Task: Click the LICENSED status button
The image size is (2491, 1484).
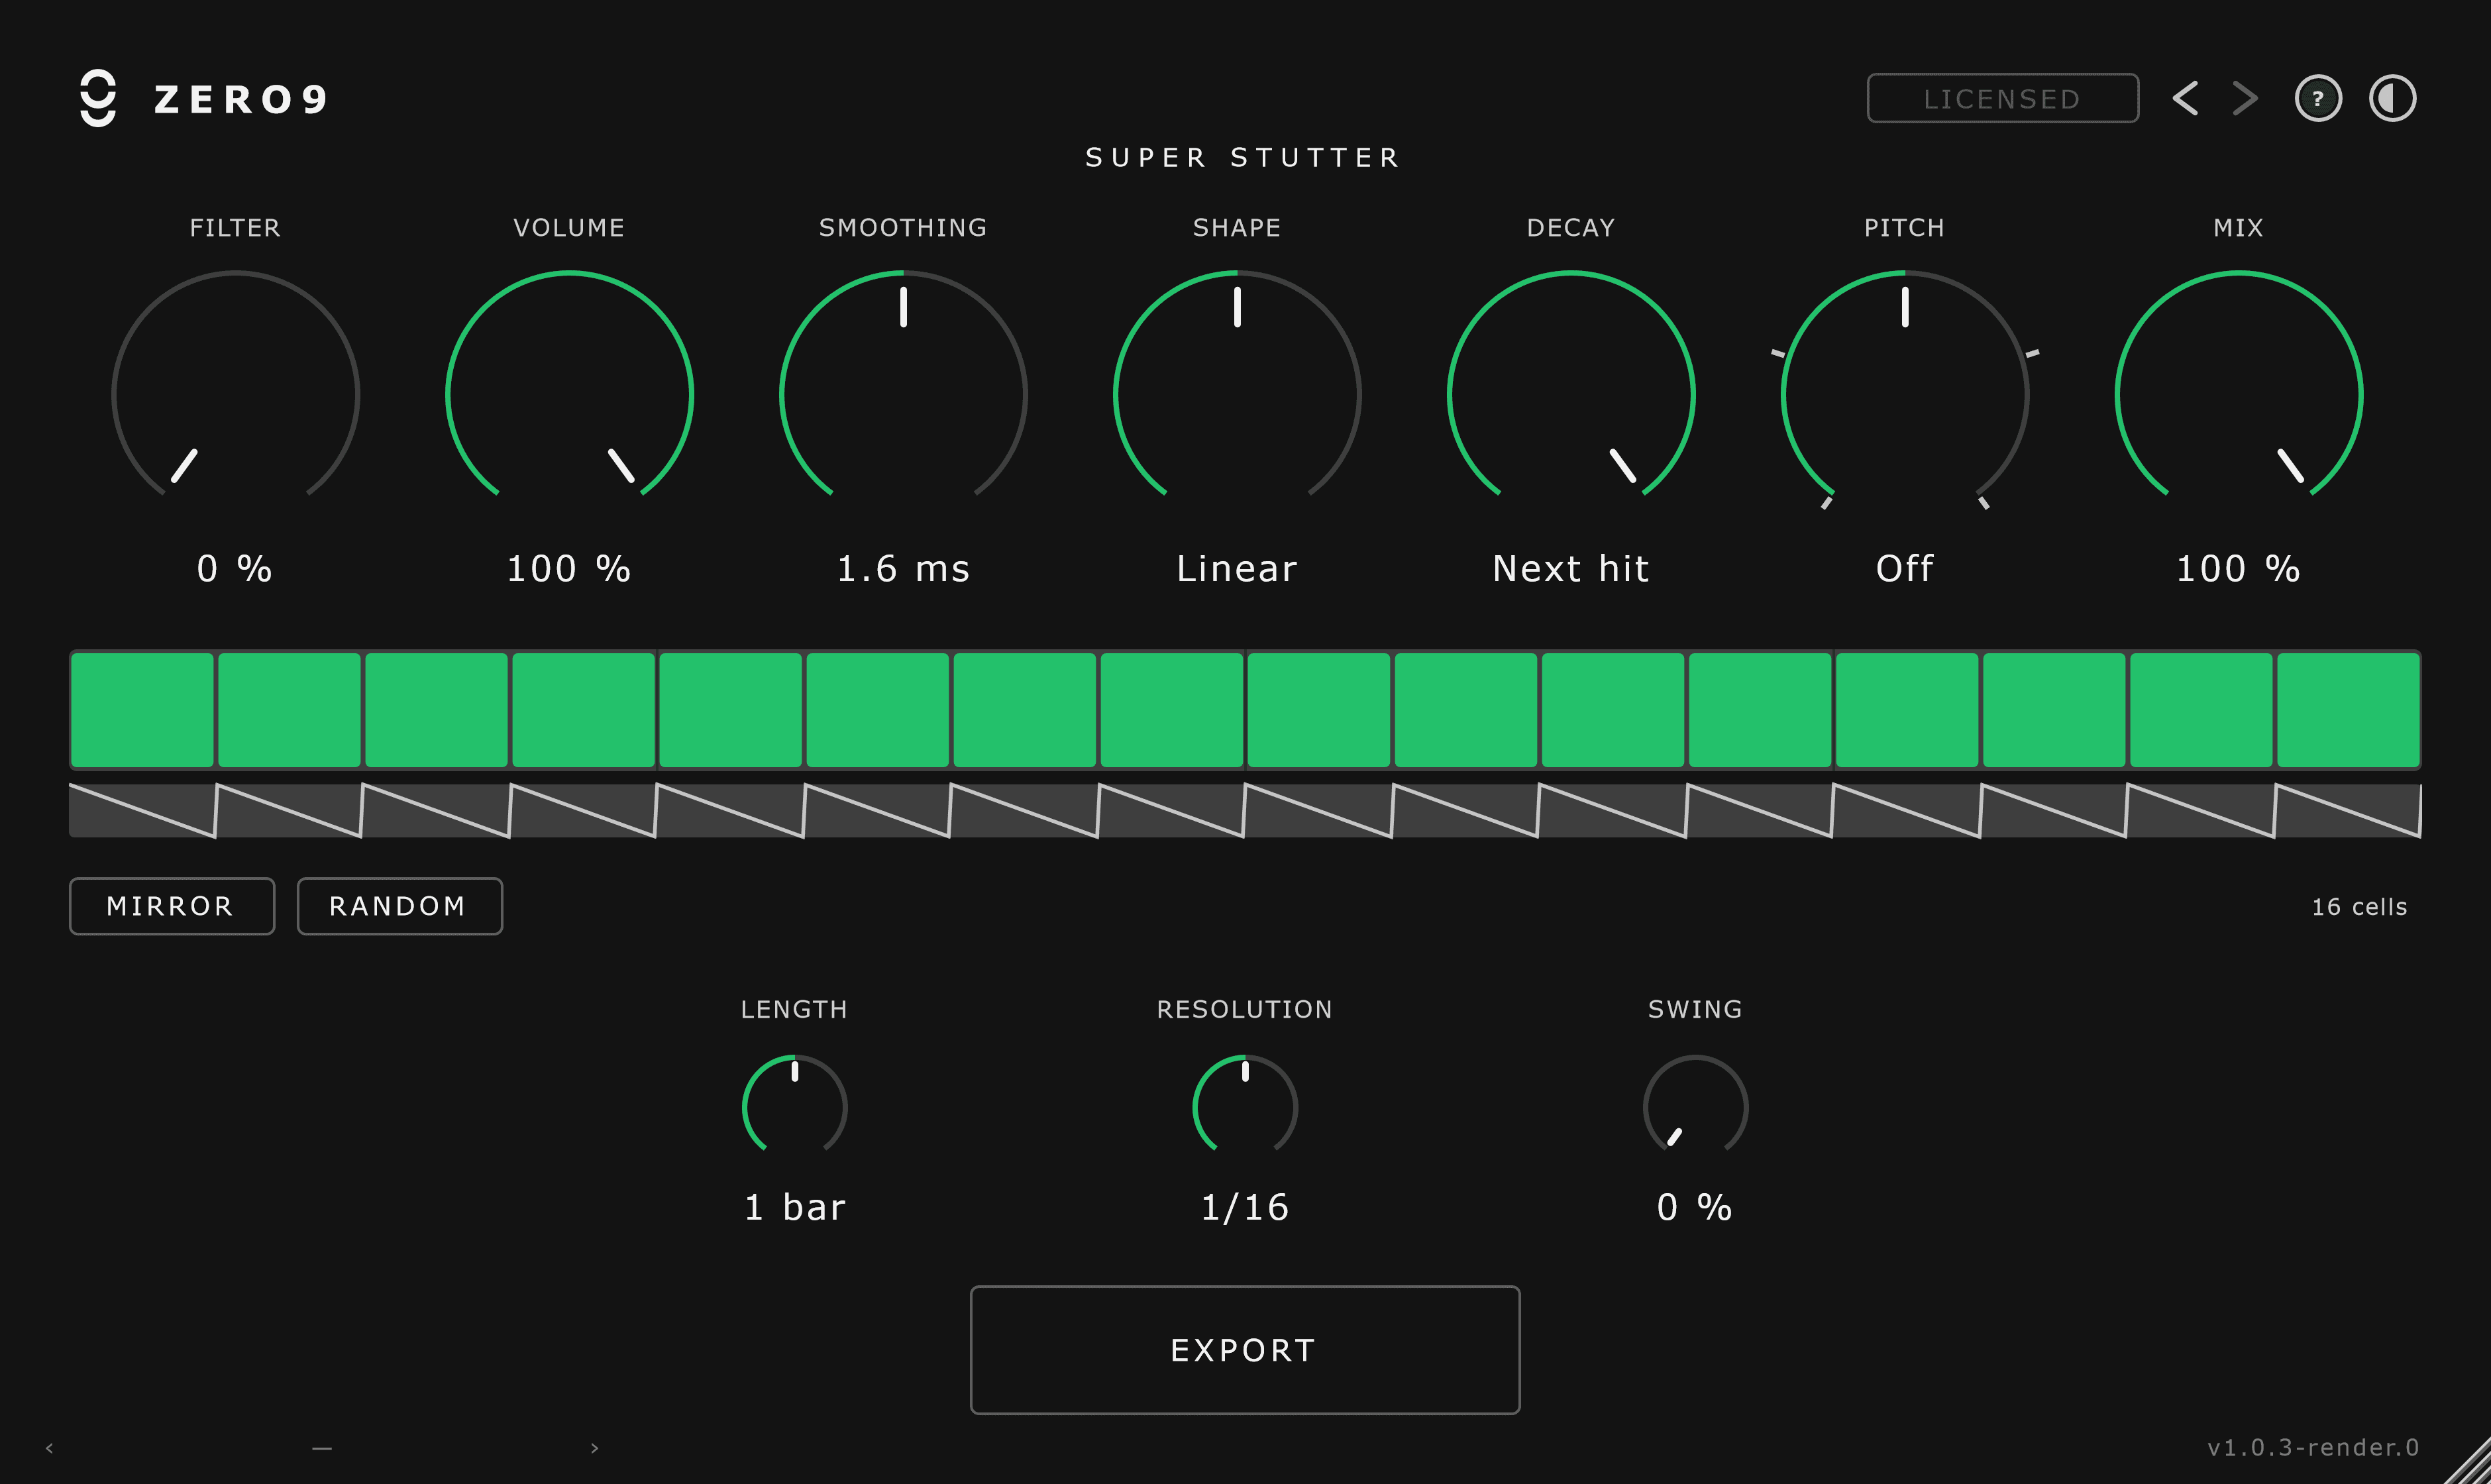Action: click(2002, 98)
